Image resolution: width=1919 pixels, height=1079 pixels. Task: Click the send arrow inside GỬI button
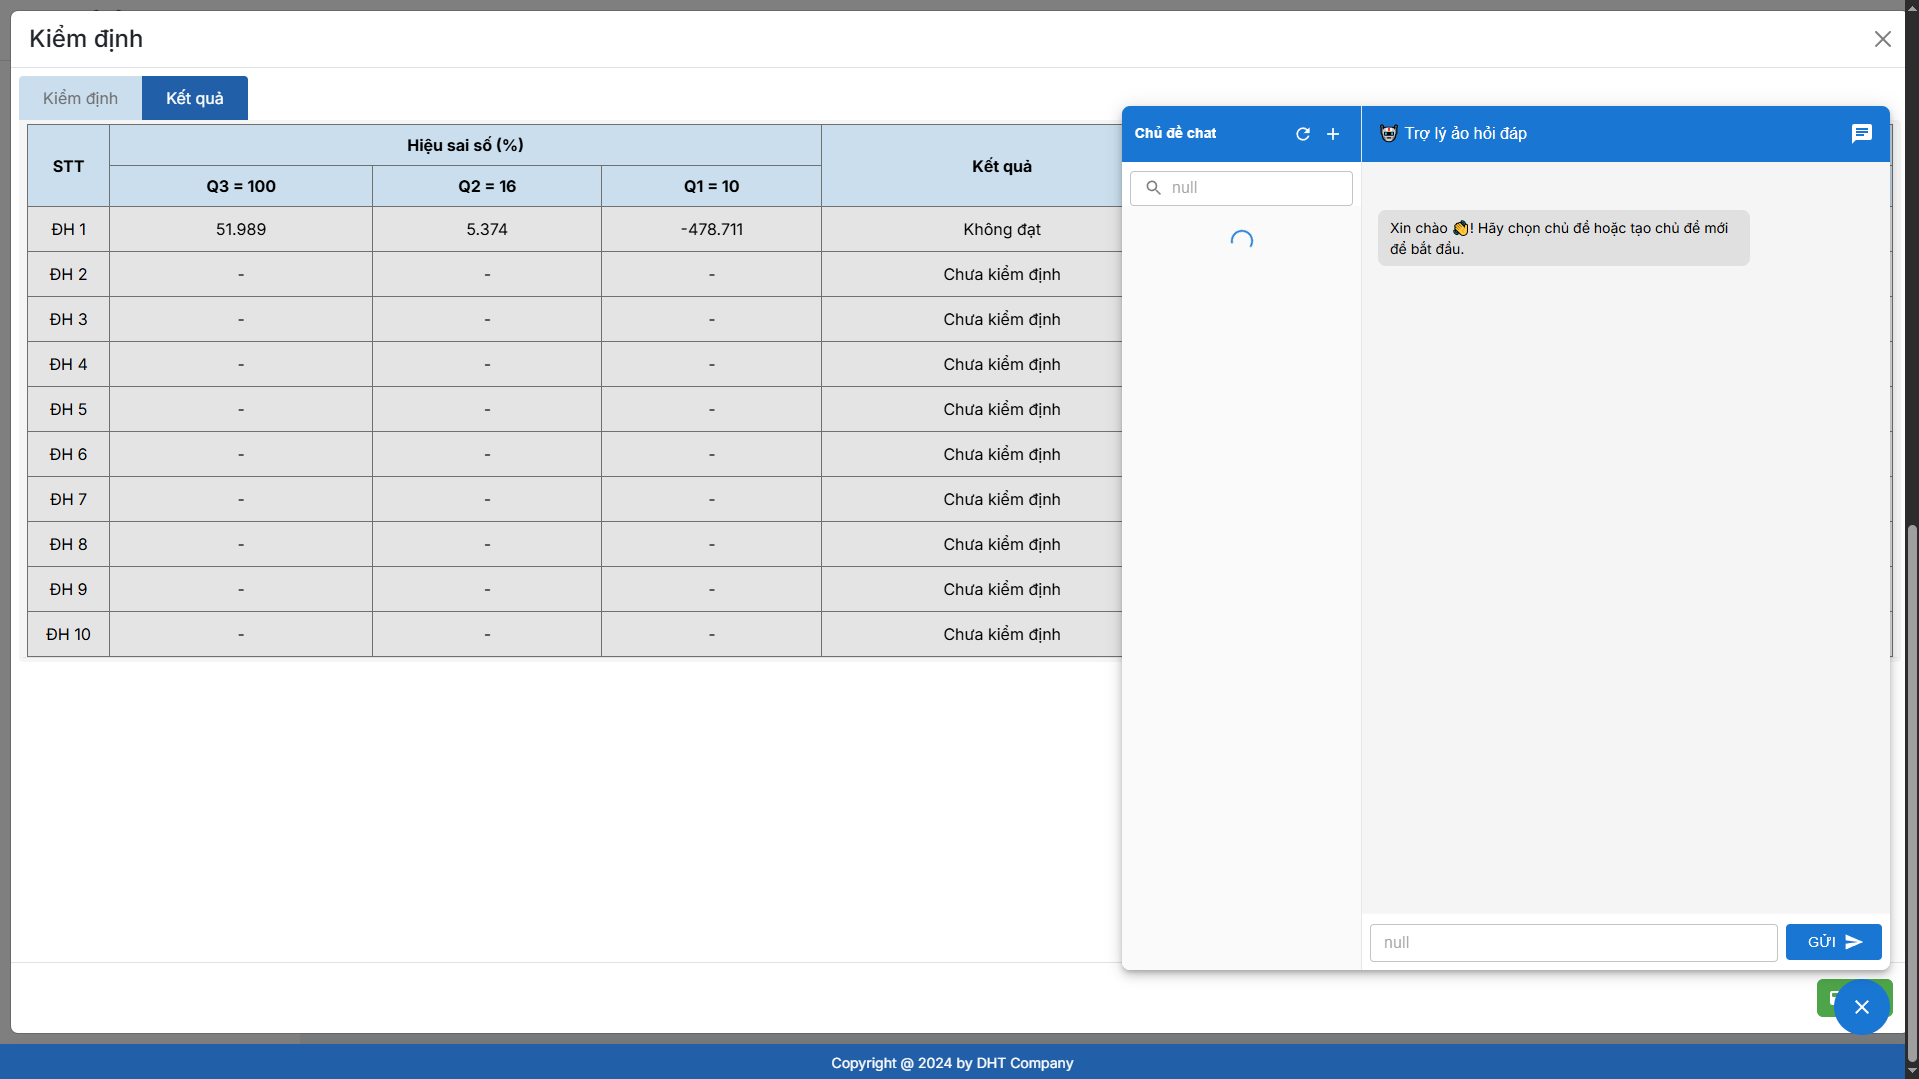[x=1852, y=941]
